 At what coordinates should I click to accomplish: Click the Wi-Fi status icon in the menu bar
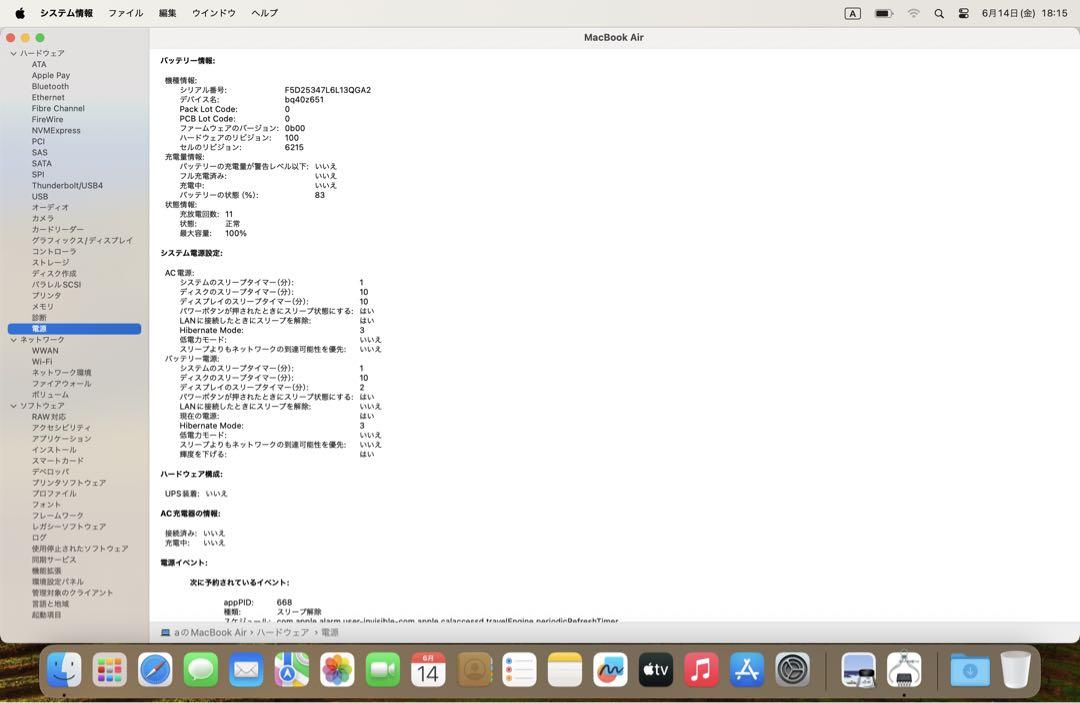913,13
